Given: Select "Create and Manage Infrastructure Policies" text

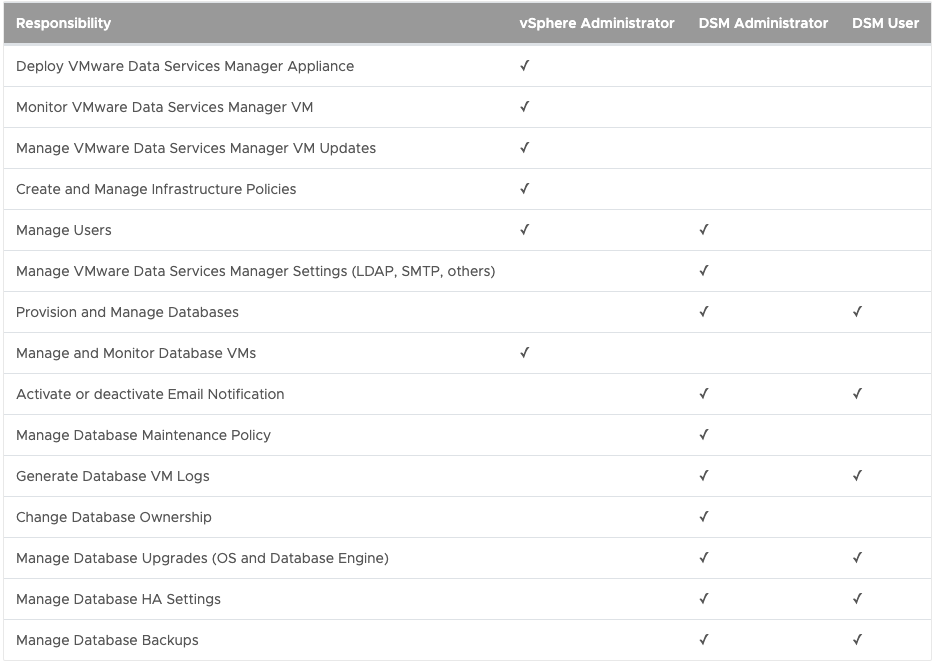Looking at the screenshot, I should coord(156,189).
